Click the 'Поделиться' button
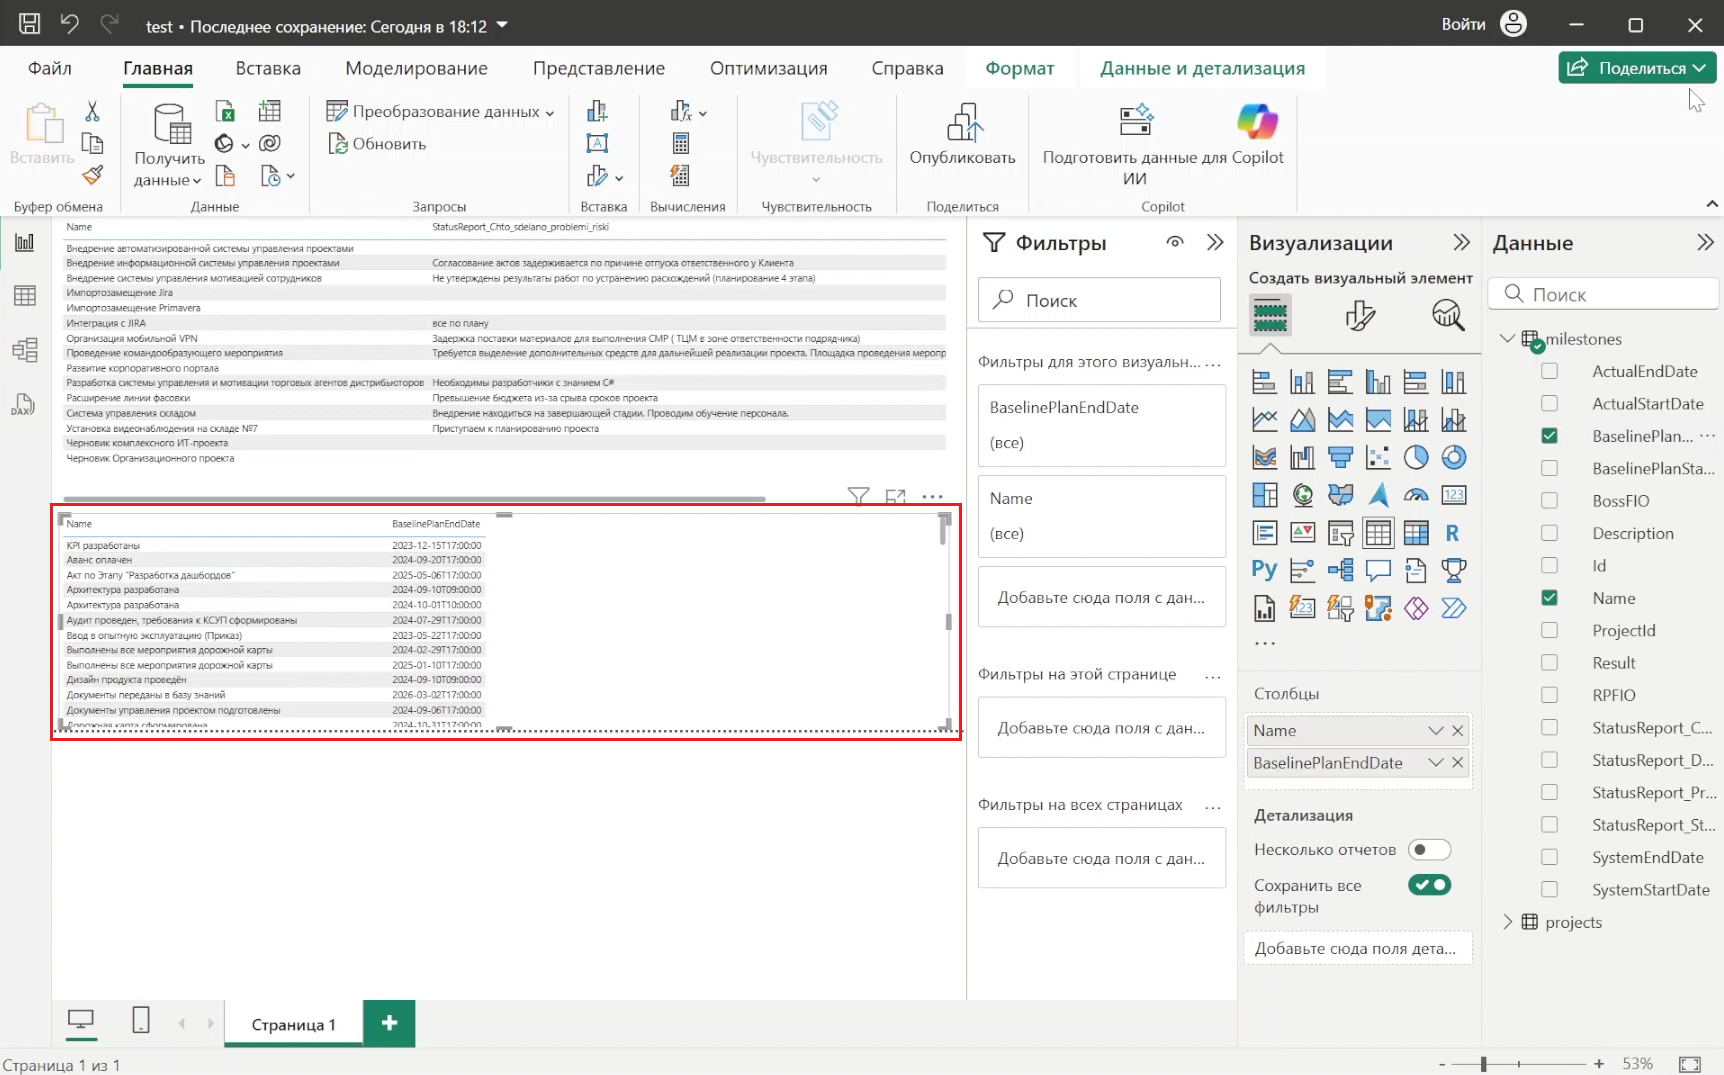Viewport: 1724px width, 1075px height. pyautogui.click(x=1637, y=68)
